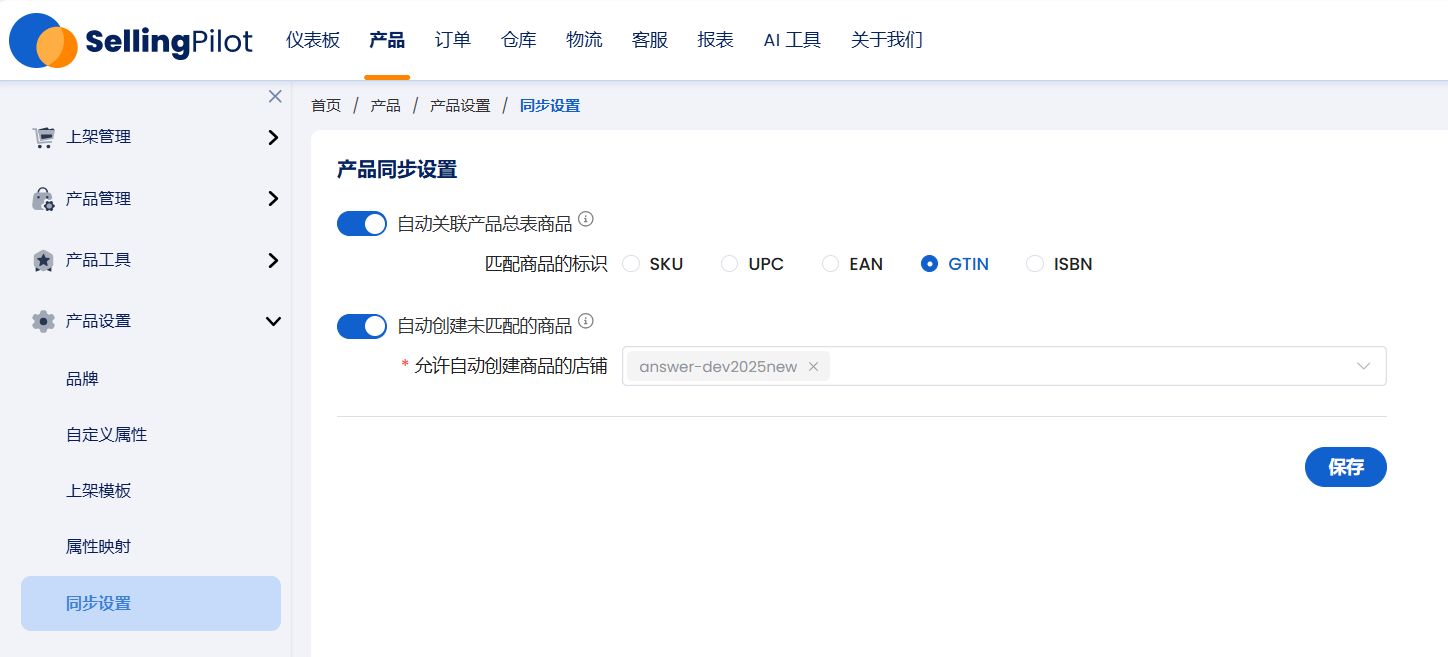1448x657 pixels.
Task: Click the 产品设置 gear icon
Action: pyautogui.click(x=43, y=321)
